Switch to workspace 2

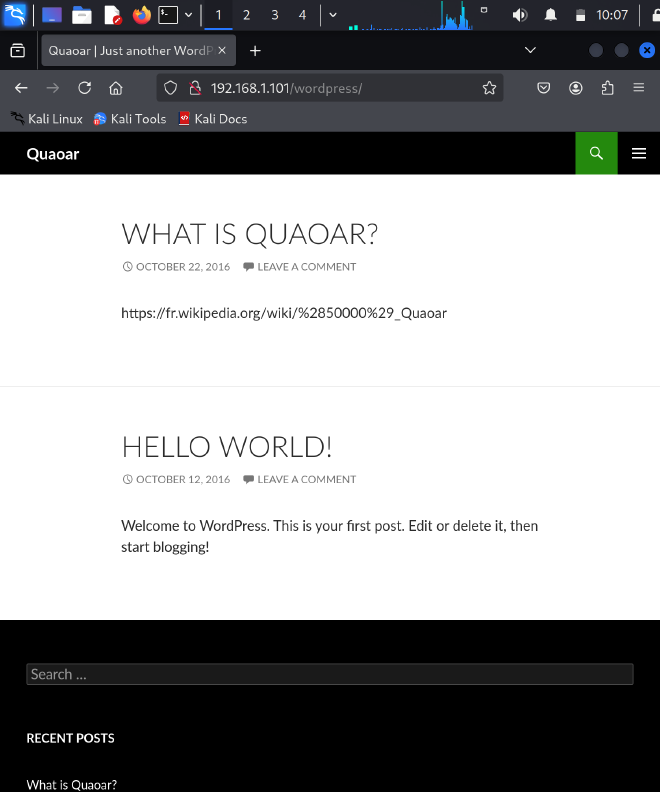point(246,15)
